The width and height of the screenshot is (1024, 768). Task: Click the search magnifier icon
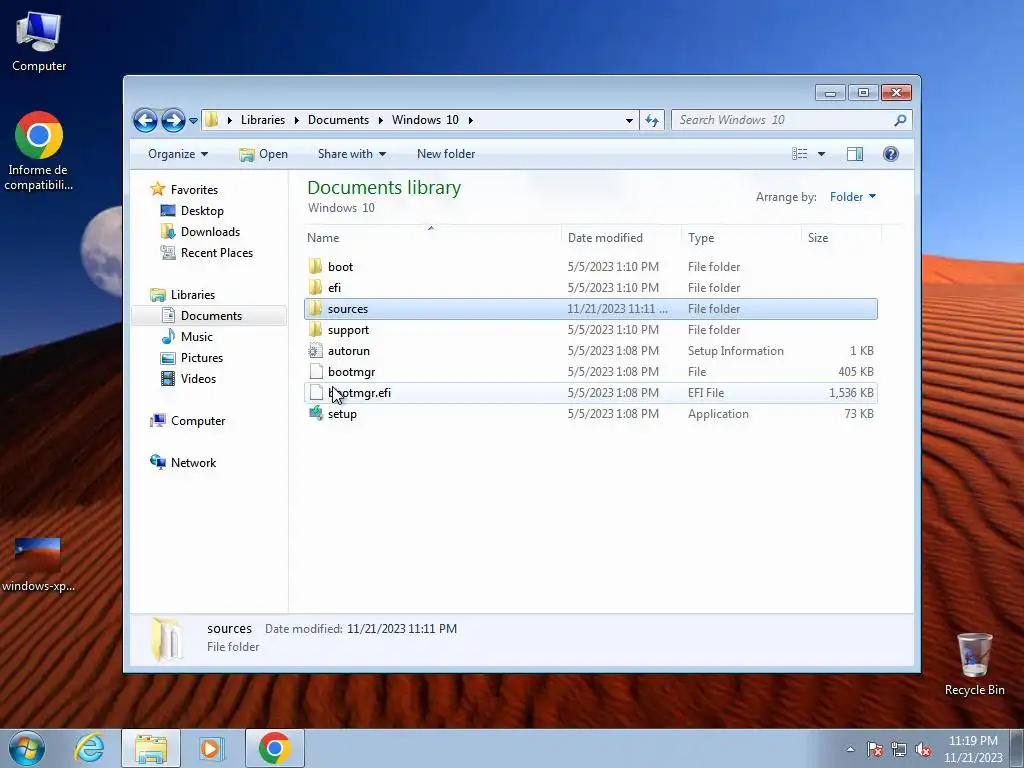[x=900, y=120]
